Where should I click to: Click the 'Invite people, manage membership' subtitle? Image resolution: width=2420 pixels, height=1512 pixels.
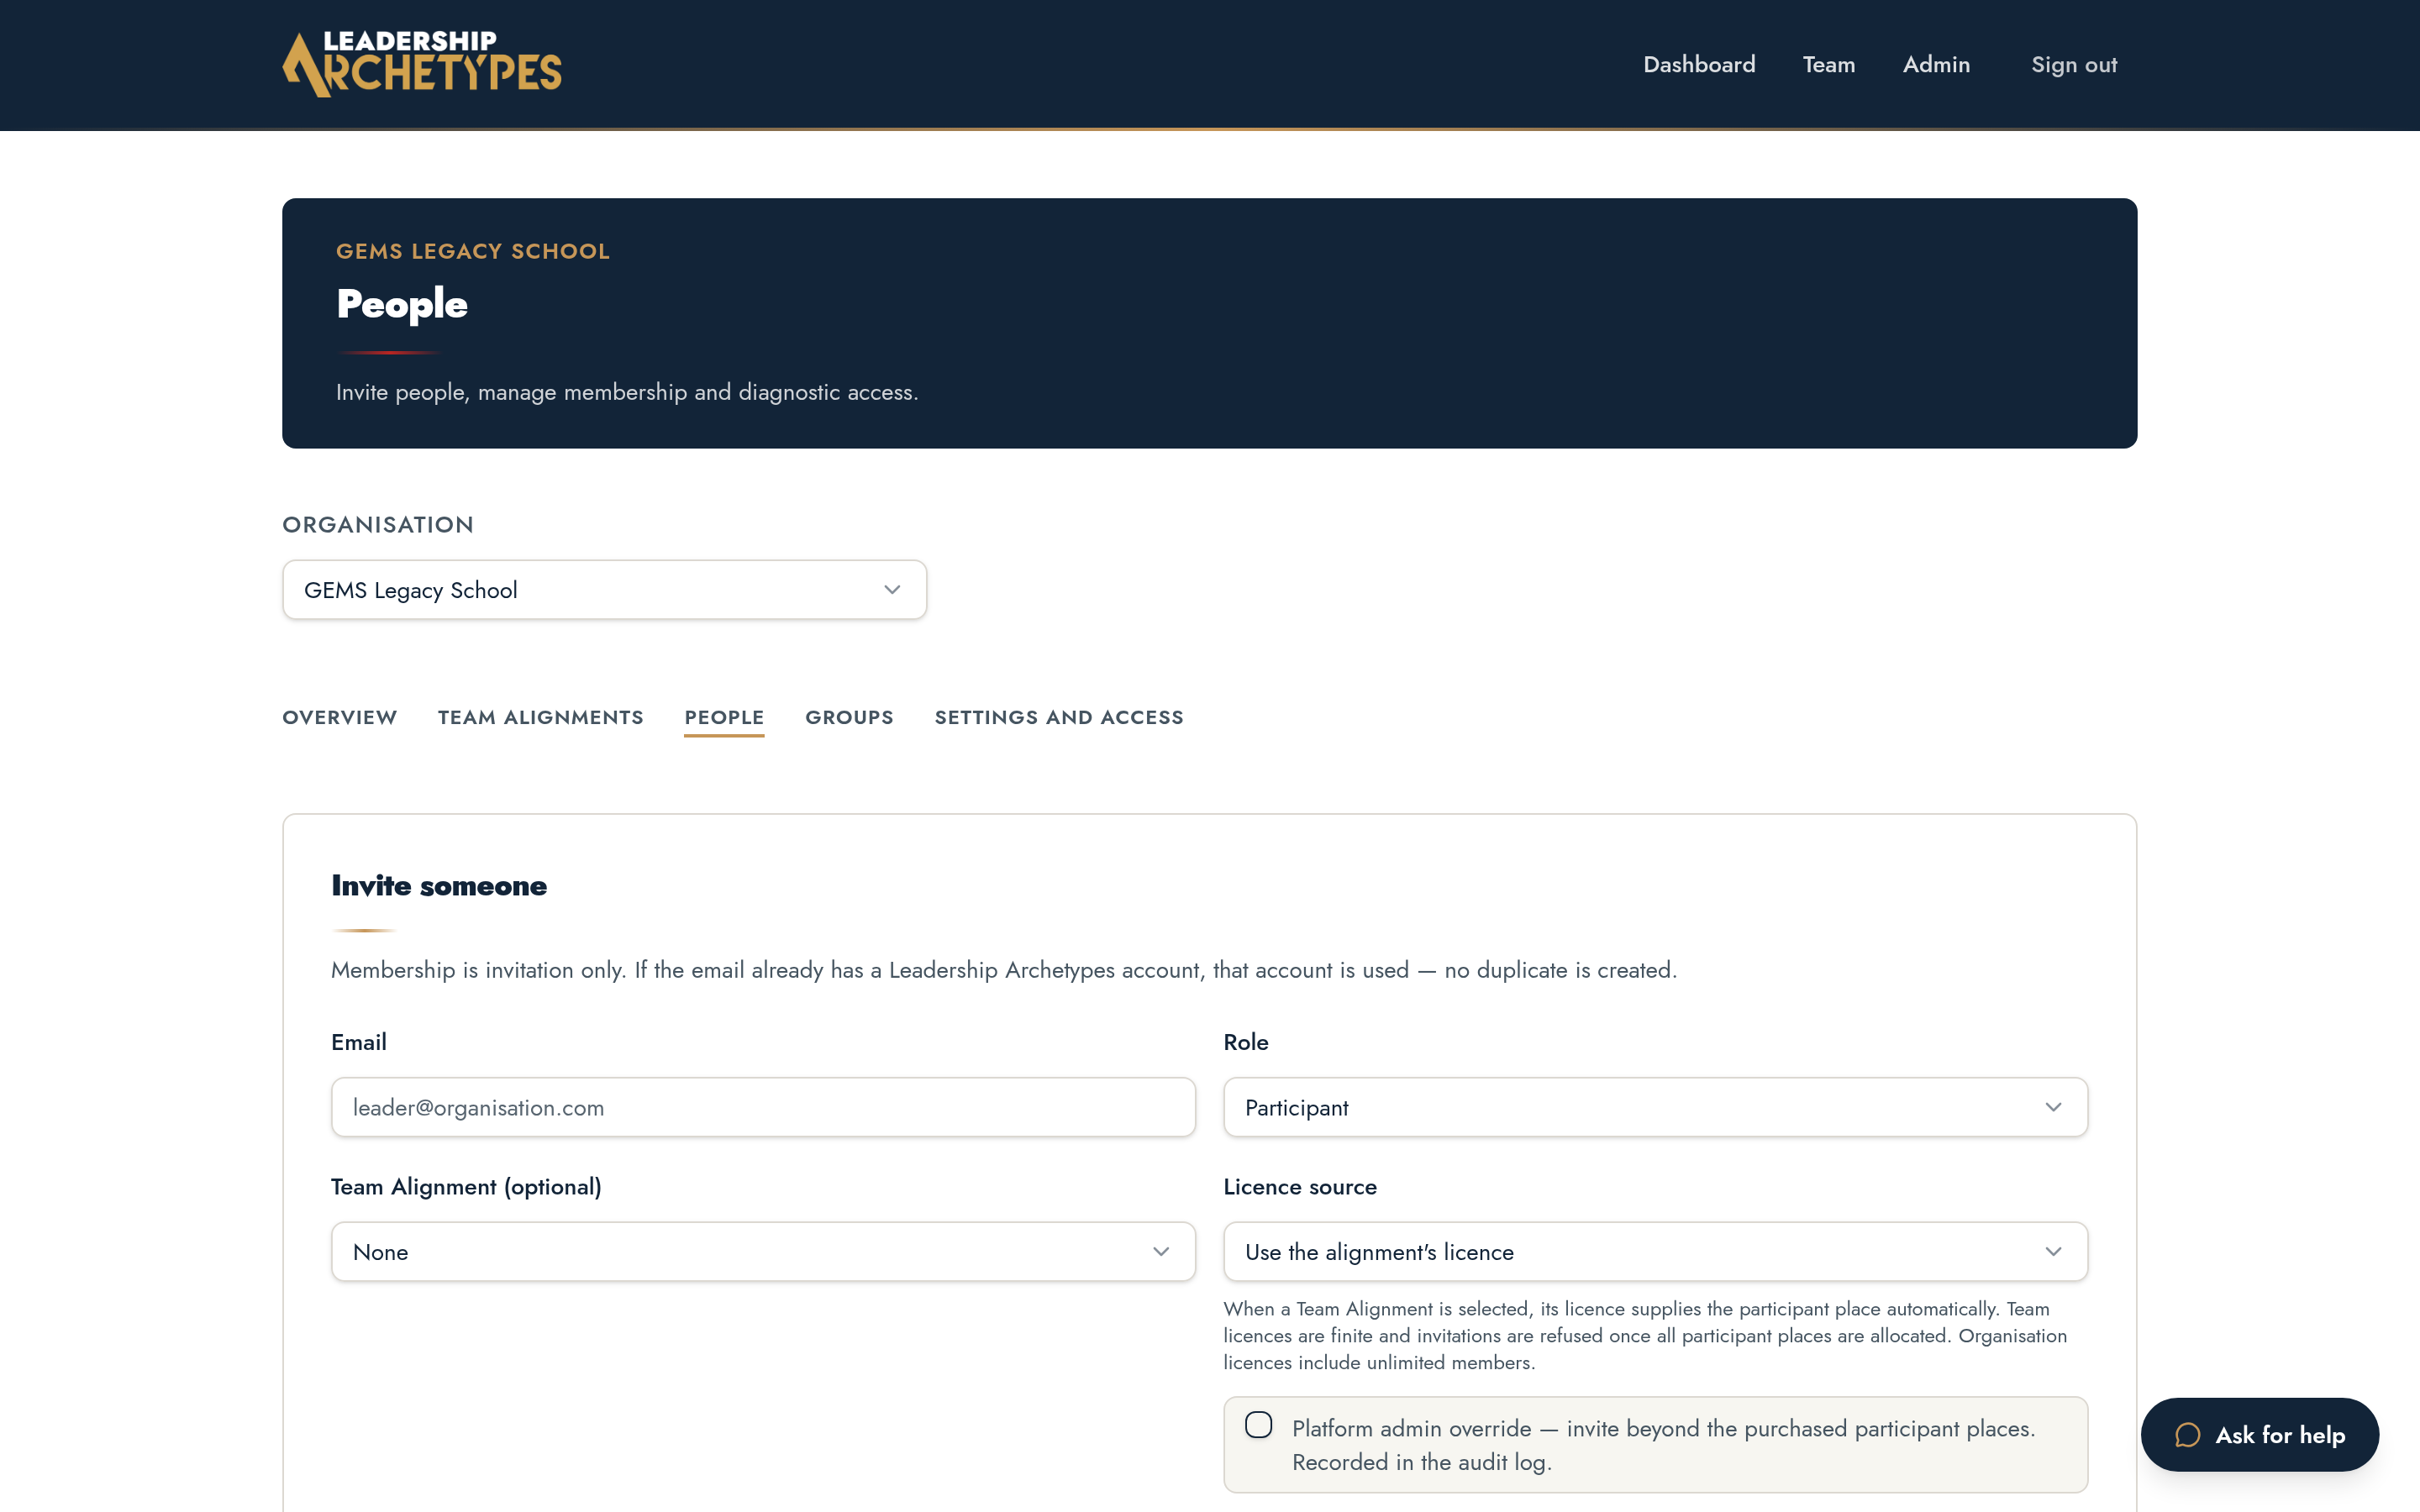(x=627, y=392)
